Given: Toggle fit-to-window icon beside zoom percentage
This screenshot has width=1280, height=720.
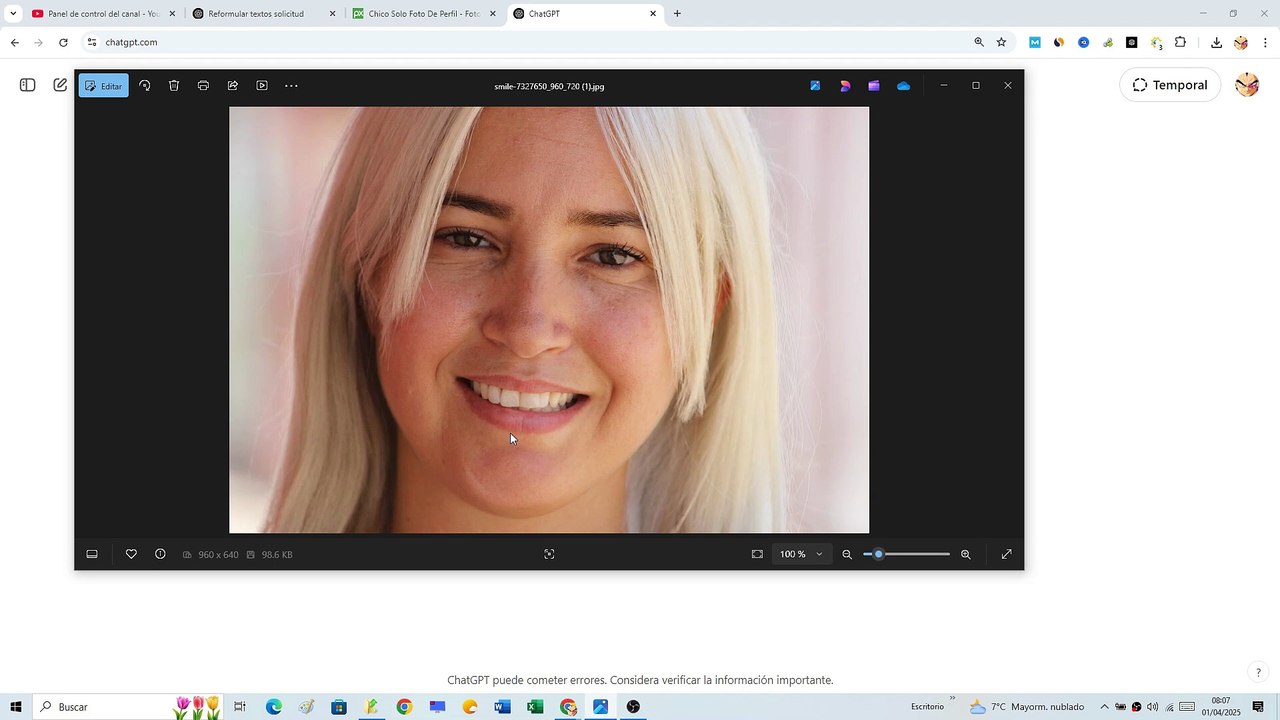Looking at the screenshot, I should click(757, 554).
